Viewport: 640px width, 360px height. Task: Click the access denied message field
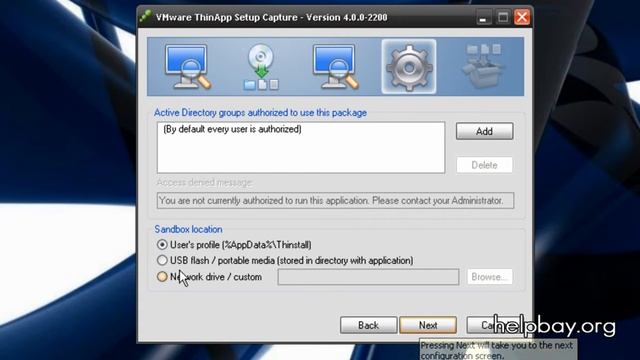click(335, 201)
